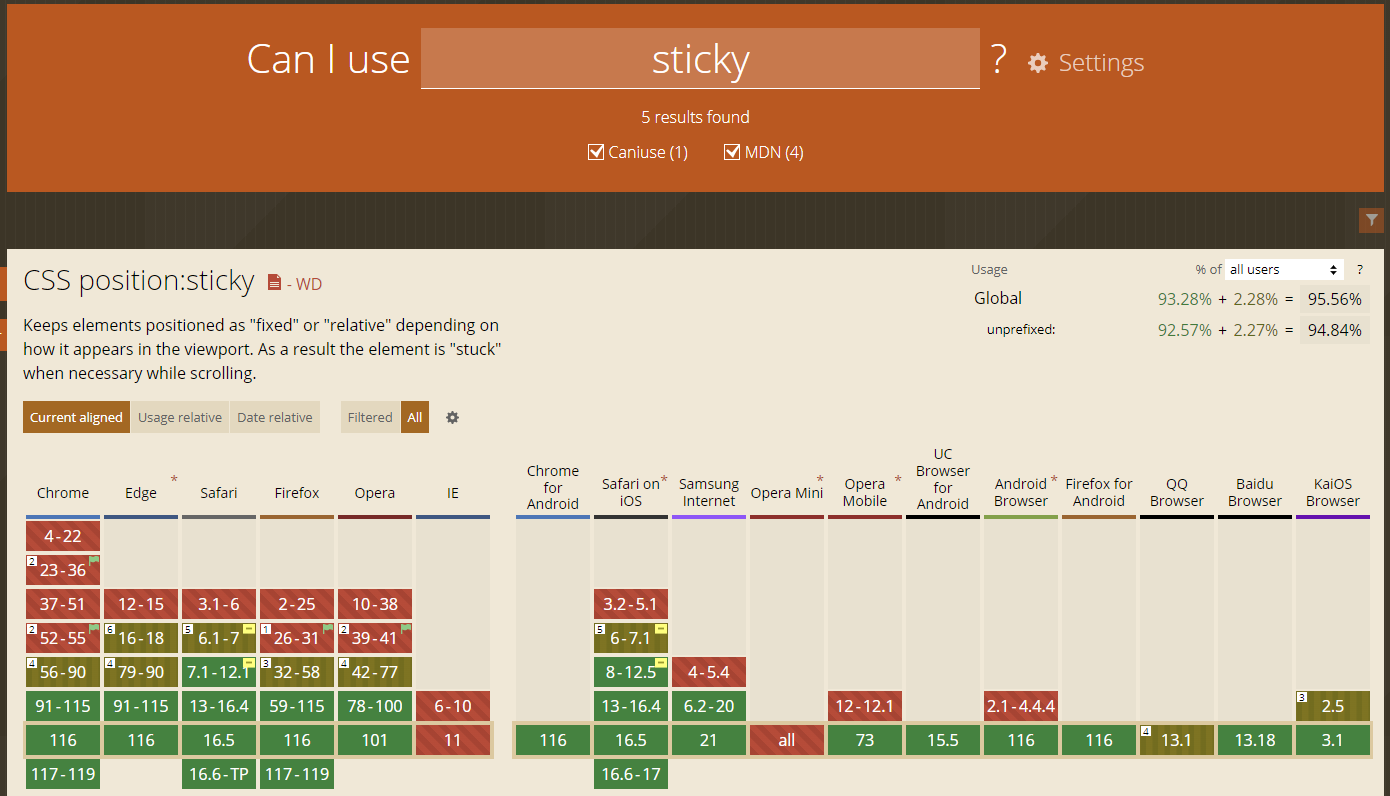The width and height of the screenshot is (1390, 796).
Task: Click Safari on iOS column header
Action: (x=631, y=492)
